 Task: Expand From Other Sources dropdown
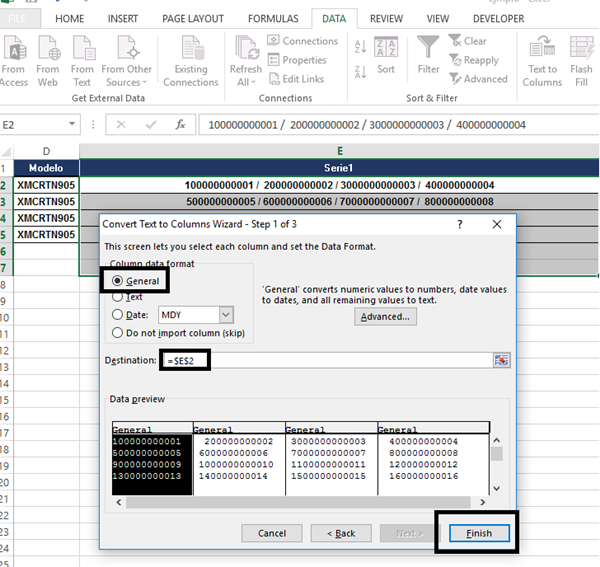(127, 82)
